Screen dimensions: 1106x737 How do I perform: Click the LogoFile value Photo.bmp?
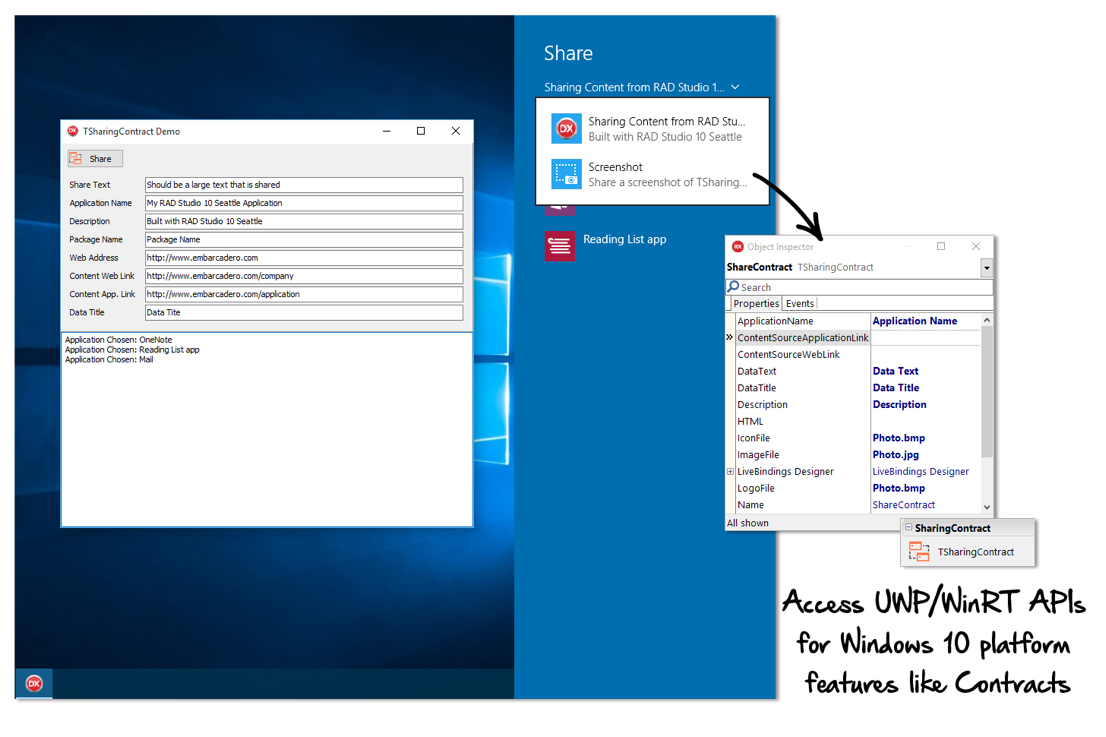coord(899,488)
